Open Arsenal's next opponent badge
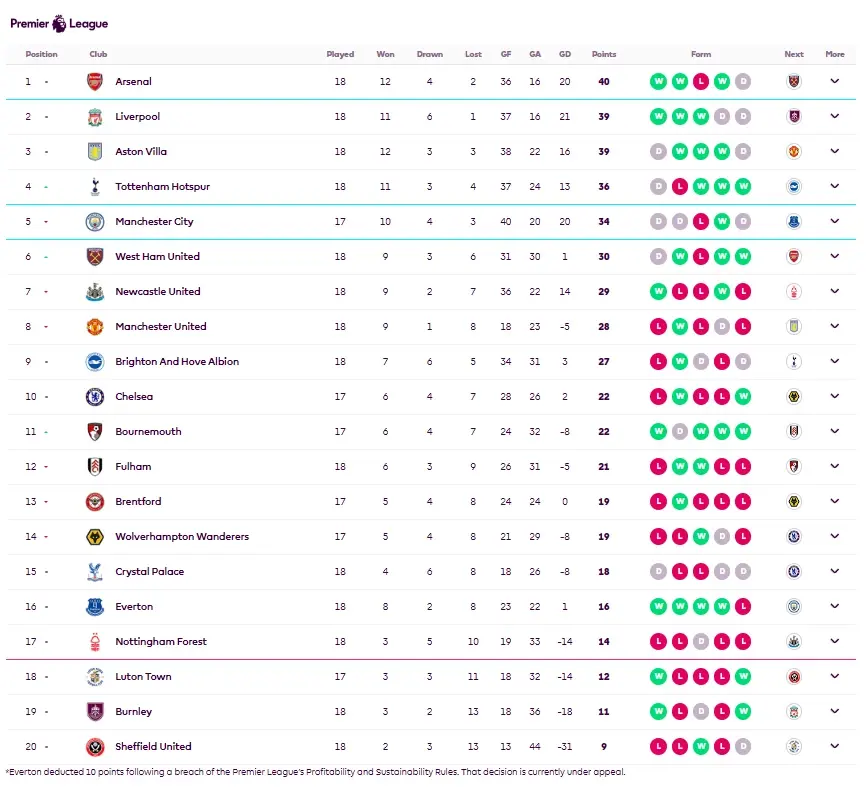The height and width of the screenshot is (787, 866). pos(794,82)
